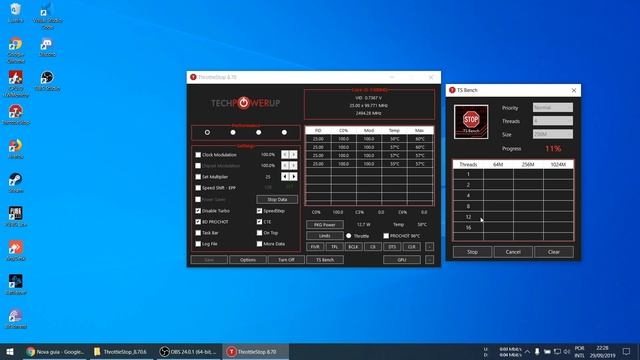
Task: Click the TechPowerUp logo in ThrottleStop
Action: 245,103
